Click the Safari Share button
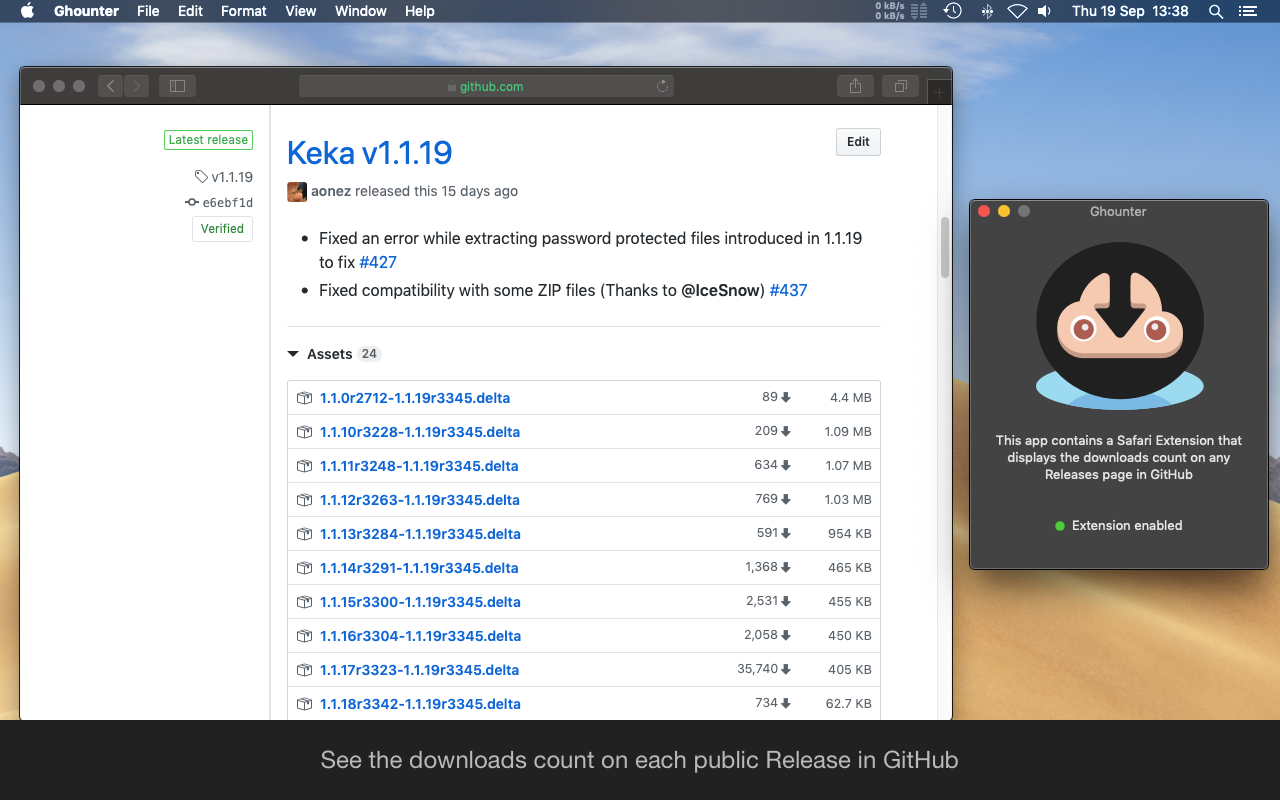The image size is (1280, 800). tap(855, 86)
